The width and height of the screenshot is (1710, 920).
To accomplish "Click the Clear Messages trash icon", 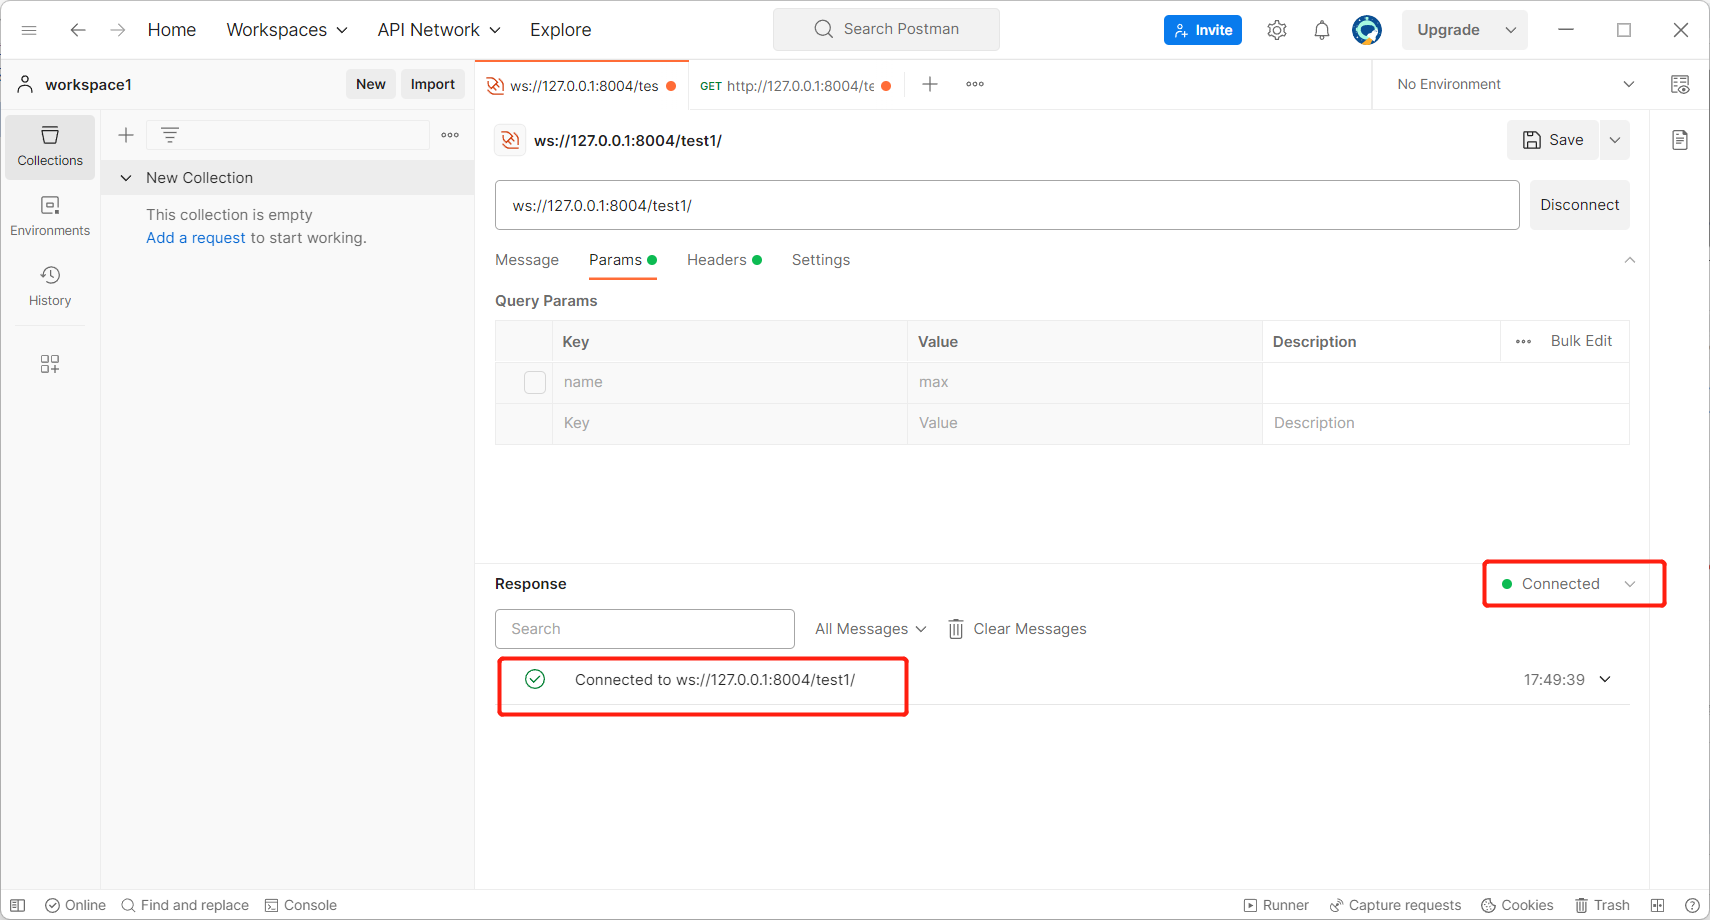I will [956, 629].
